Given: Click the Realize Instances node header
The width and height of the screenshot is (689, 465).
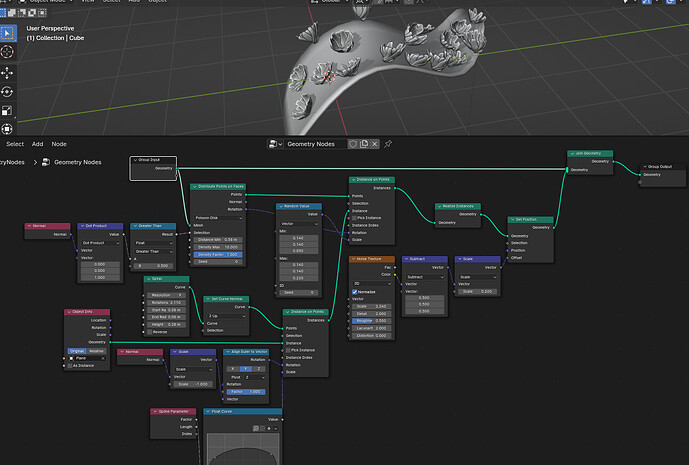Looking at the screenshot, I should [x=458, y=206].
